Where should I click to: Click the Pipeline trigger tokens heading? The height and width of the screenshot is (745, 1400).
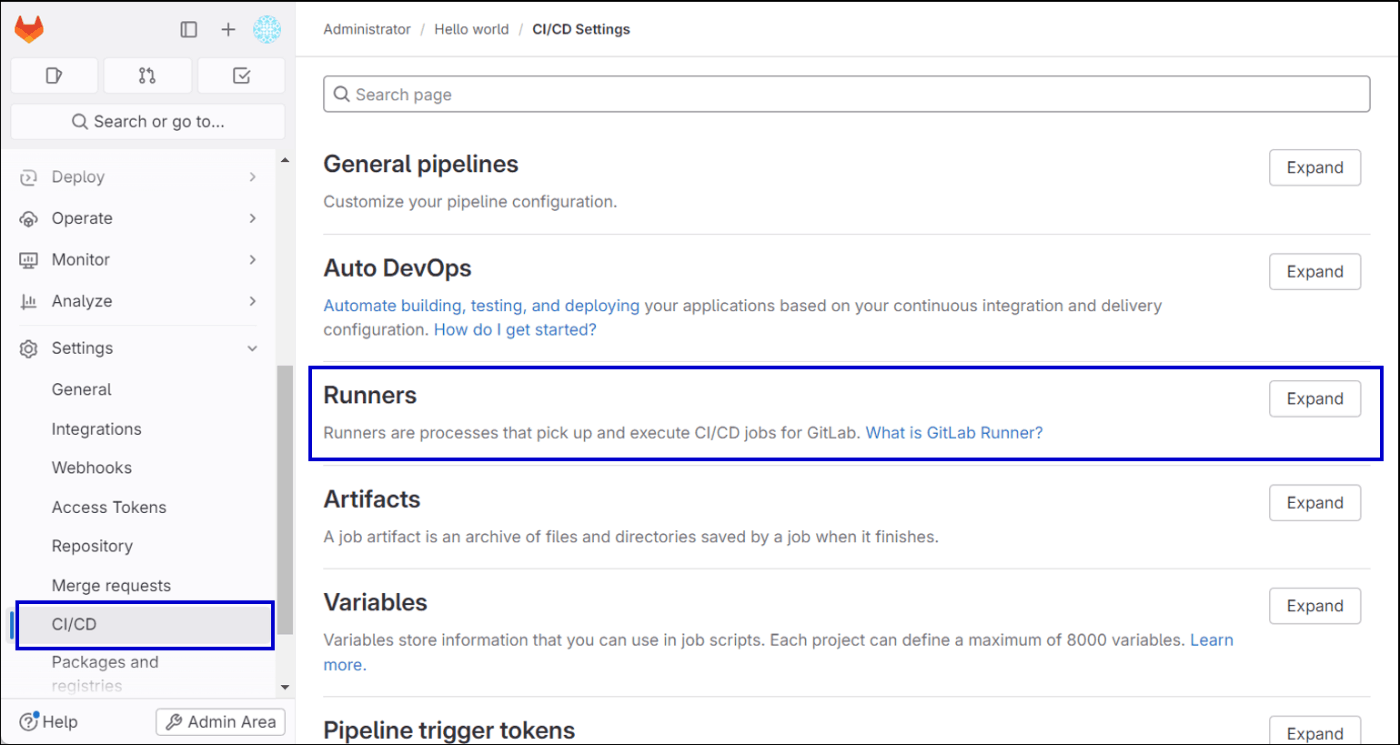click(x=449, y=731)
